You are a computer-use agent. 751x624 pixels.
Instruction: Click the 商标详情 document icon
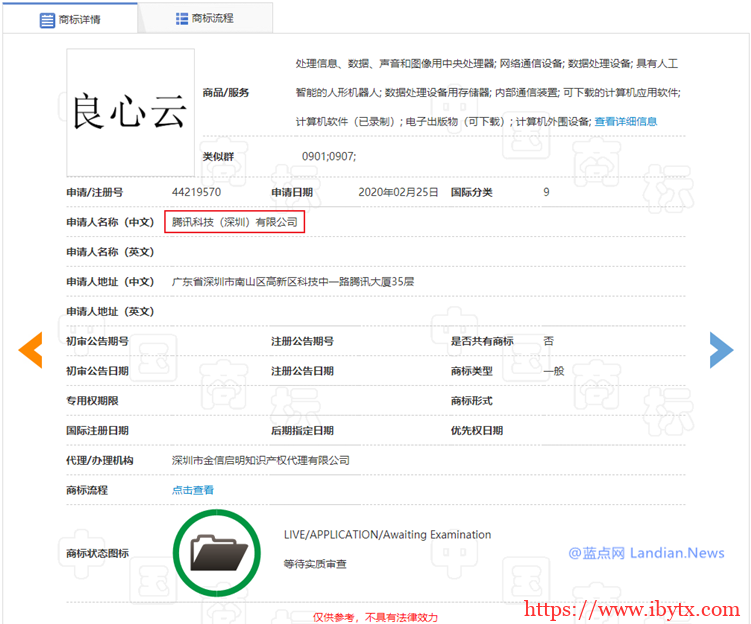47,21
